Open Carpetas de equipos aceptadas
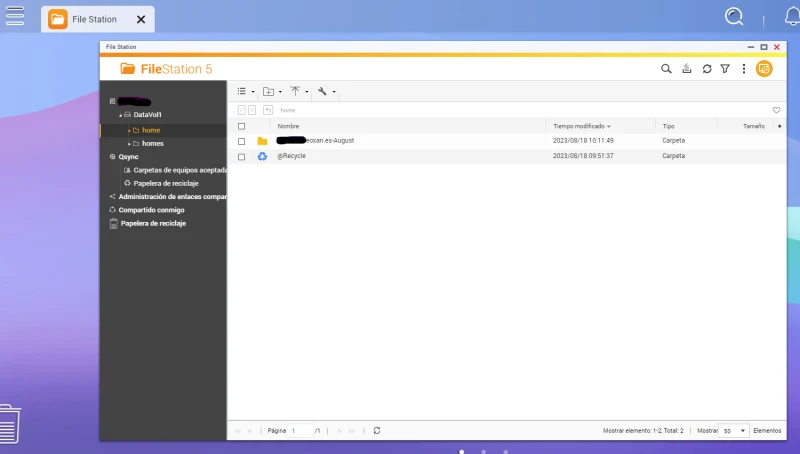The width and height of the screenshot is (800, 454). click(x=180, y=170)
